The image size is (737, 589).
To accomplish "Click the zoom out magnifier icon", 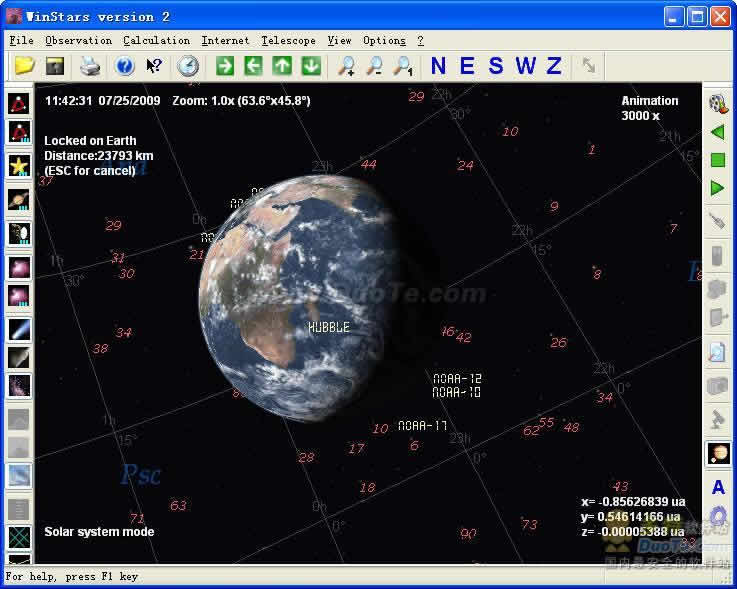I will 375,67.
